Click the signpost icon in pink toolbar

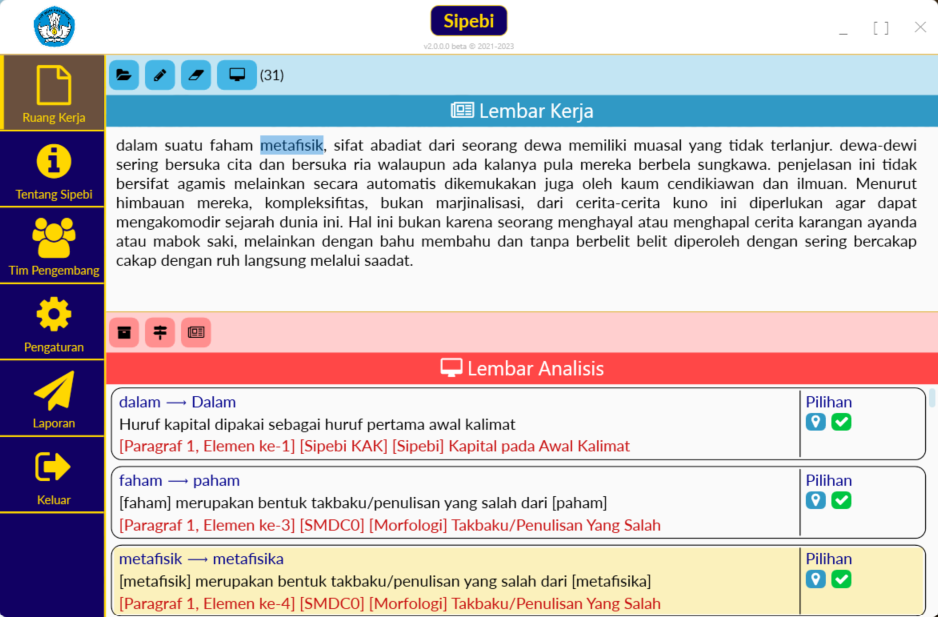[160, 332]
